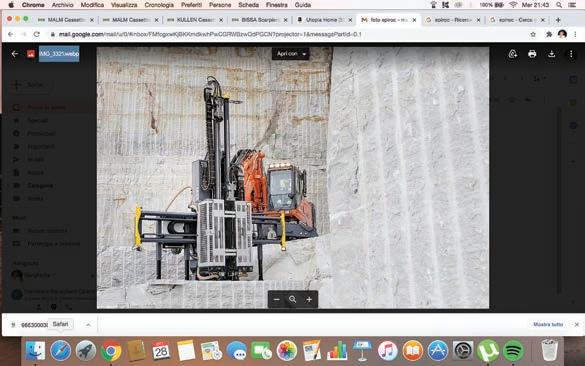Image resolution: width=585 pixels, height=366 pixels.
Task: Download the image using download icon
Action: tap(551, 54)
